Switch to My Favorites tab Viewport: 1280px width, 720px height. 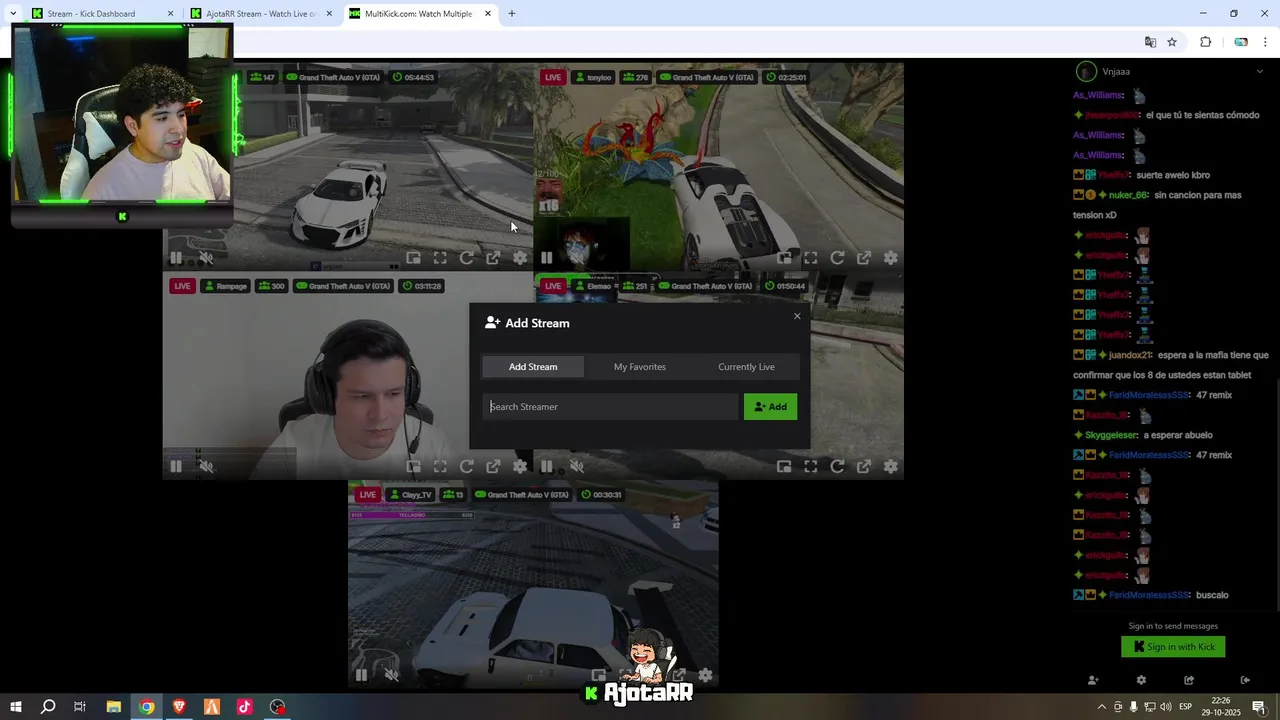pyautogui.click(x=640, y=367)
